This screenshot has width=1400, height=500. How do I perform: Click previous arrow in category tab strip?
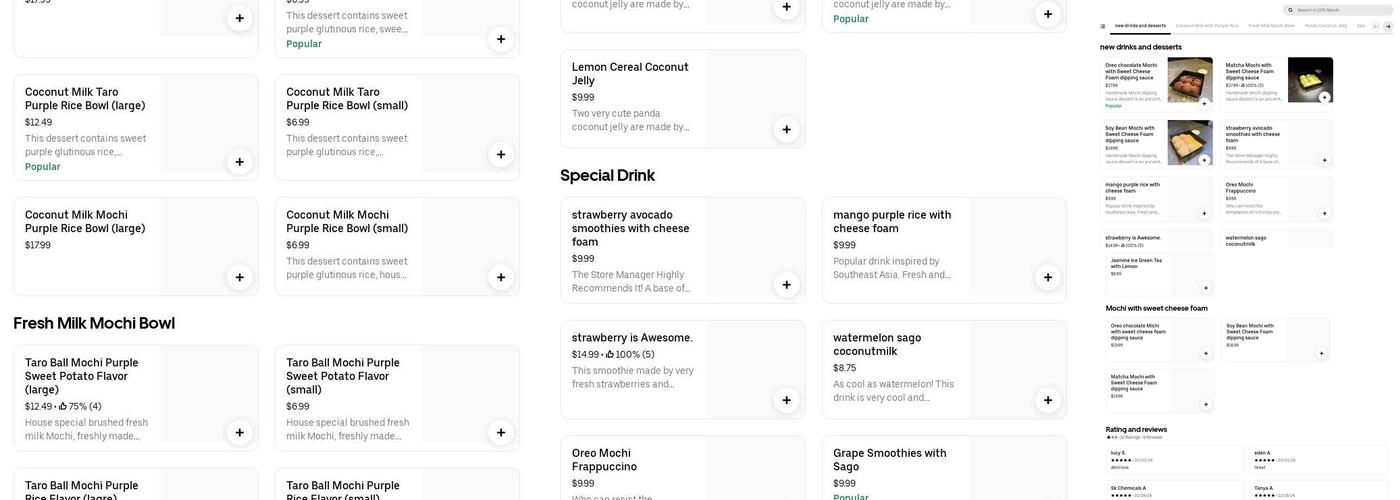[1376, 26]
